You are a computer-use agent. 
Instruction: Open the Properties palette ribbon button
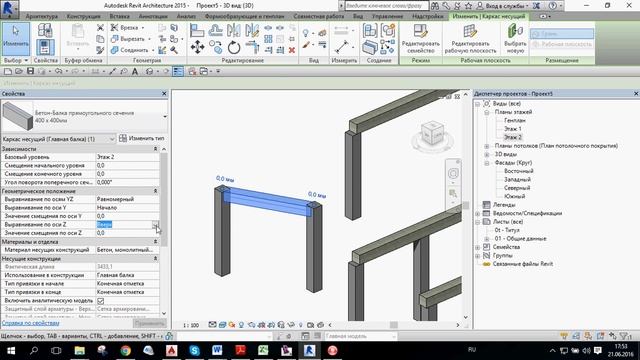(45, 47)
